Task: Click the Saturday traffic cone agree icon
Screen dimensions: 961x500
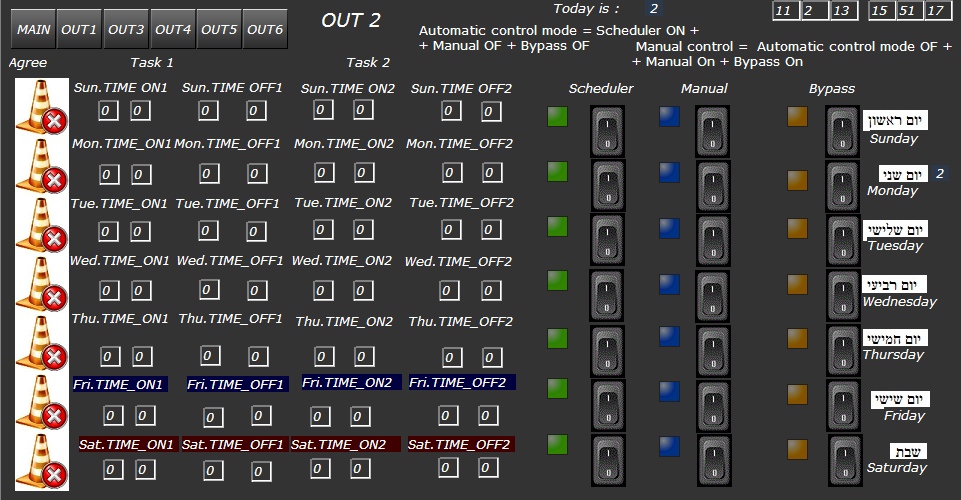Action: pyautogui.click(x=42, y=461)
